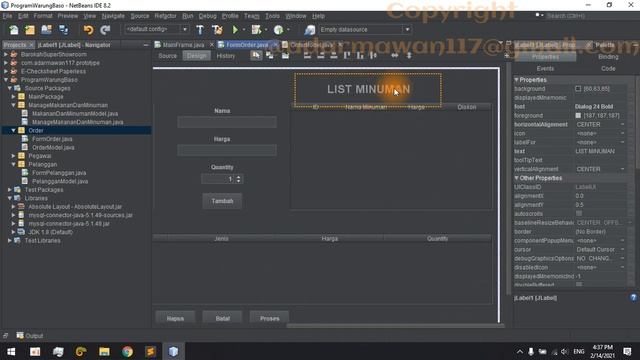Switch to the History view tab
This screenshot has height=360, width=640.
pos(226,56)
